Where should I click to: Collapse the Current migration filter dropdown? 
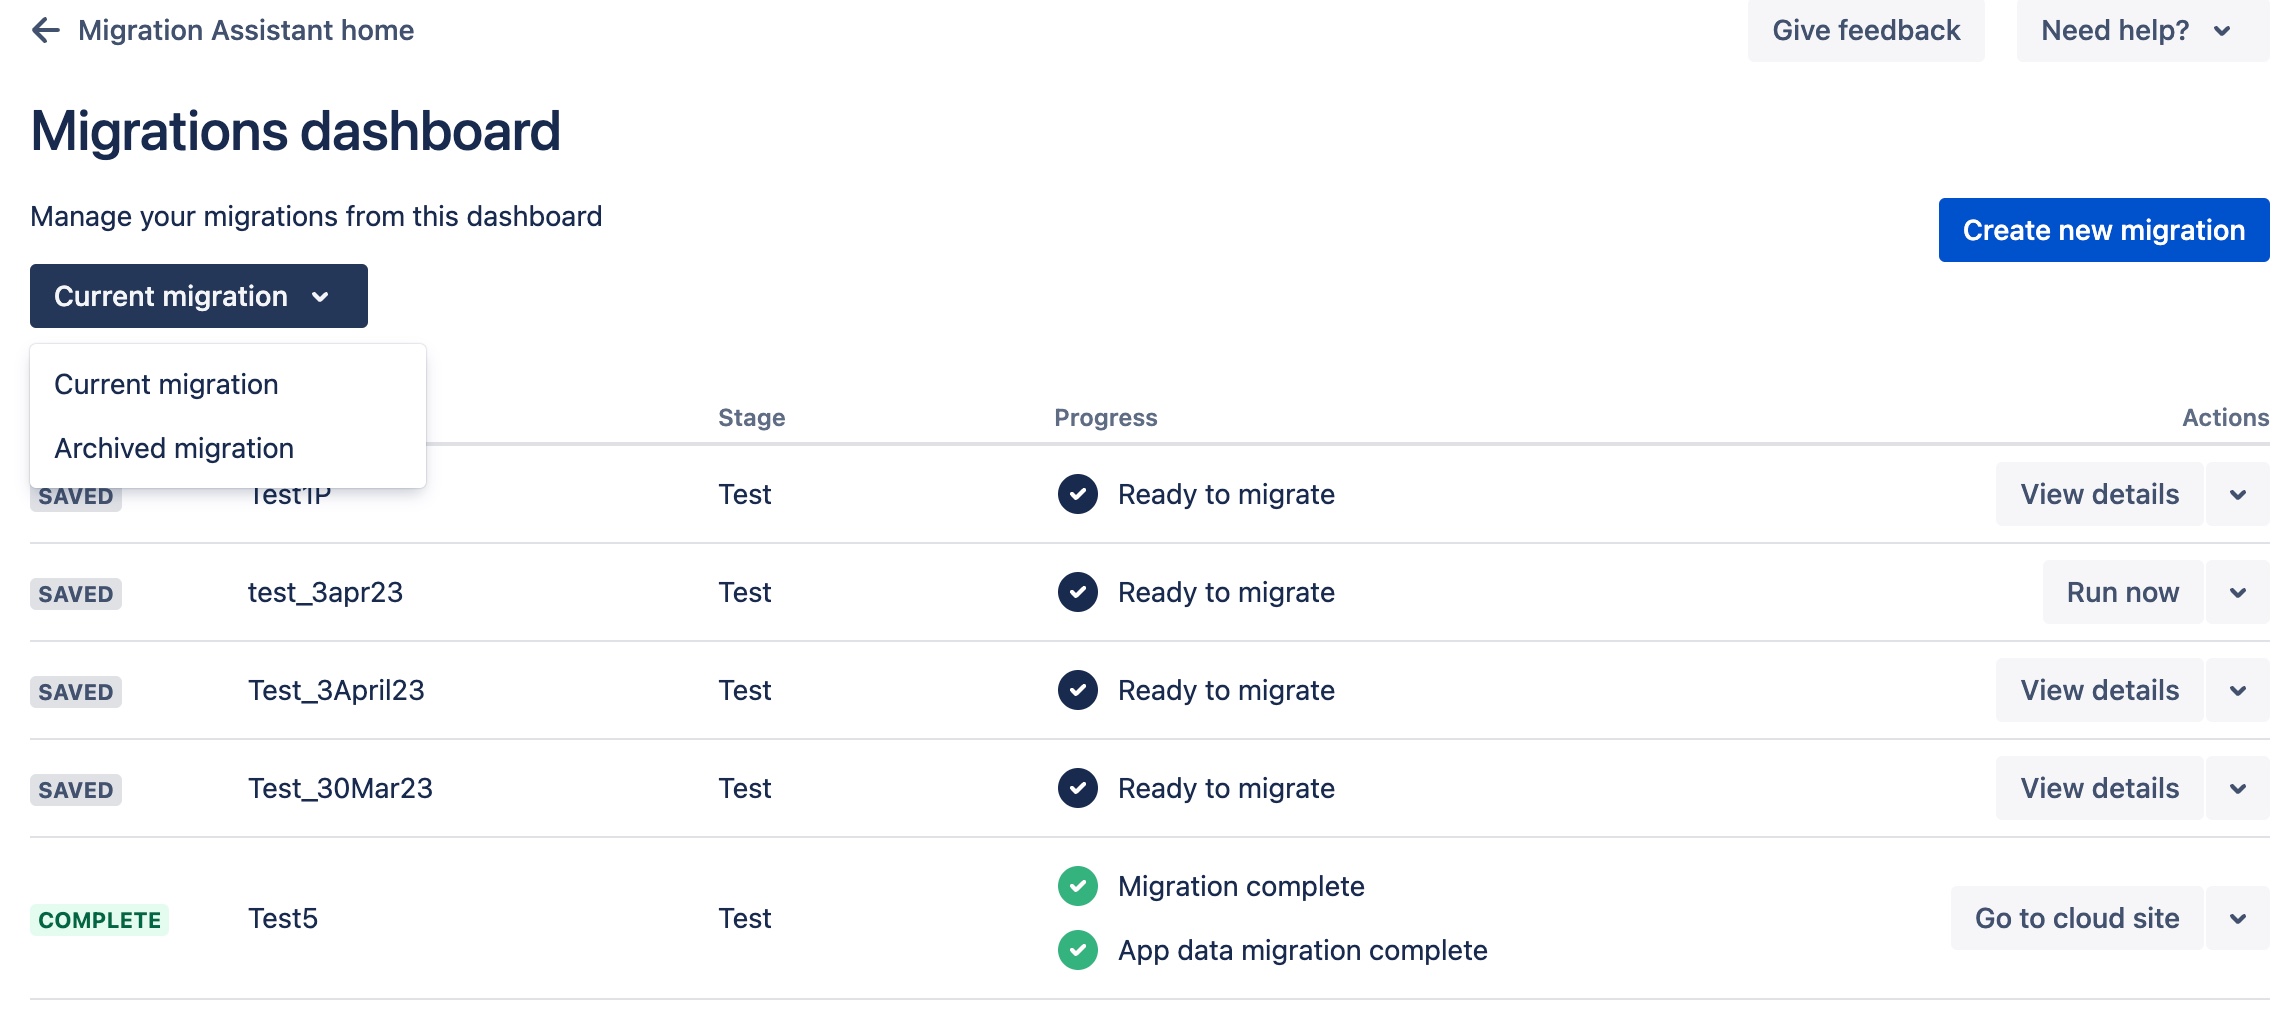tap(198, 296)
